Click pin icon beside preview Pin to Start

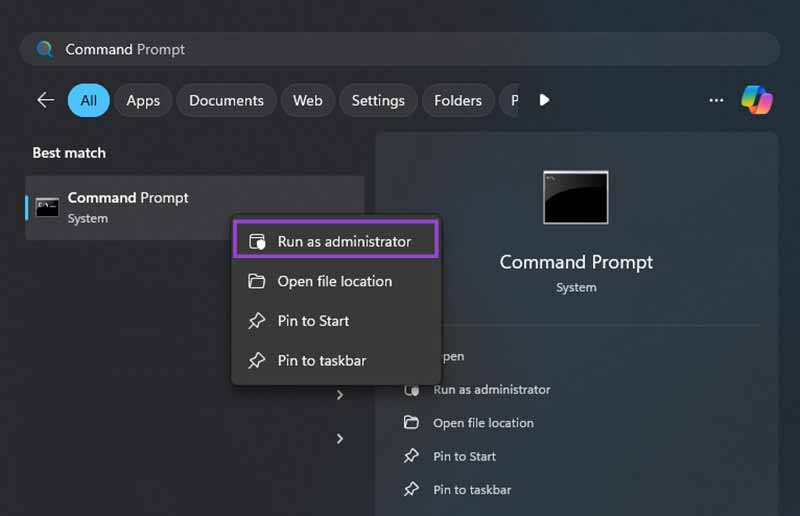point(411,456)
